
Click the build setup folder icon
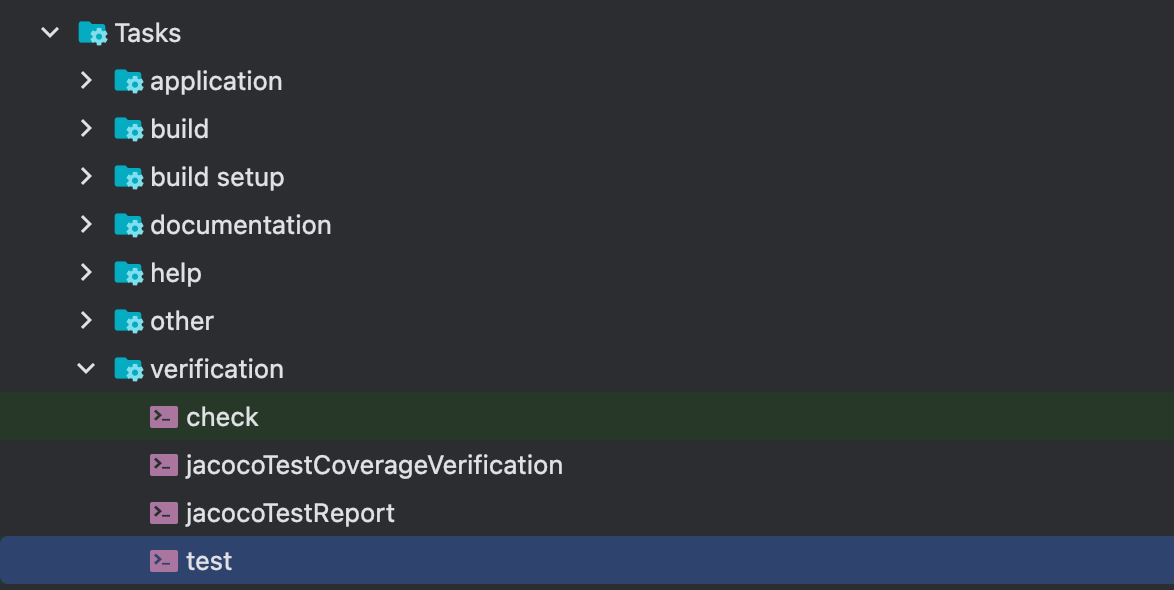tap(129, 177)
